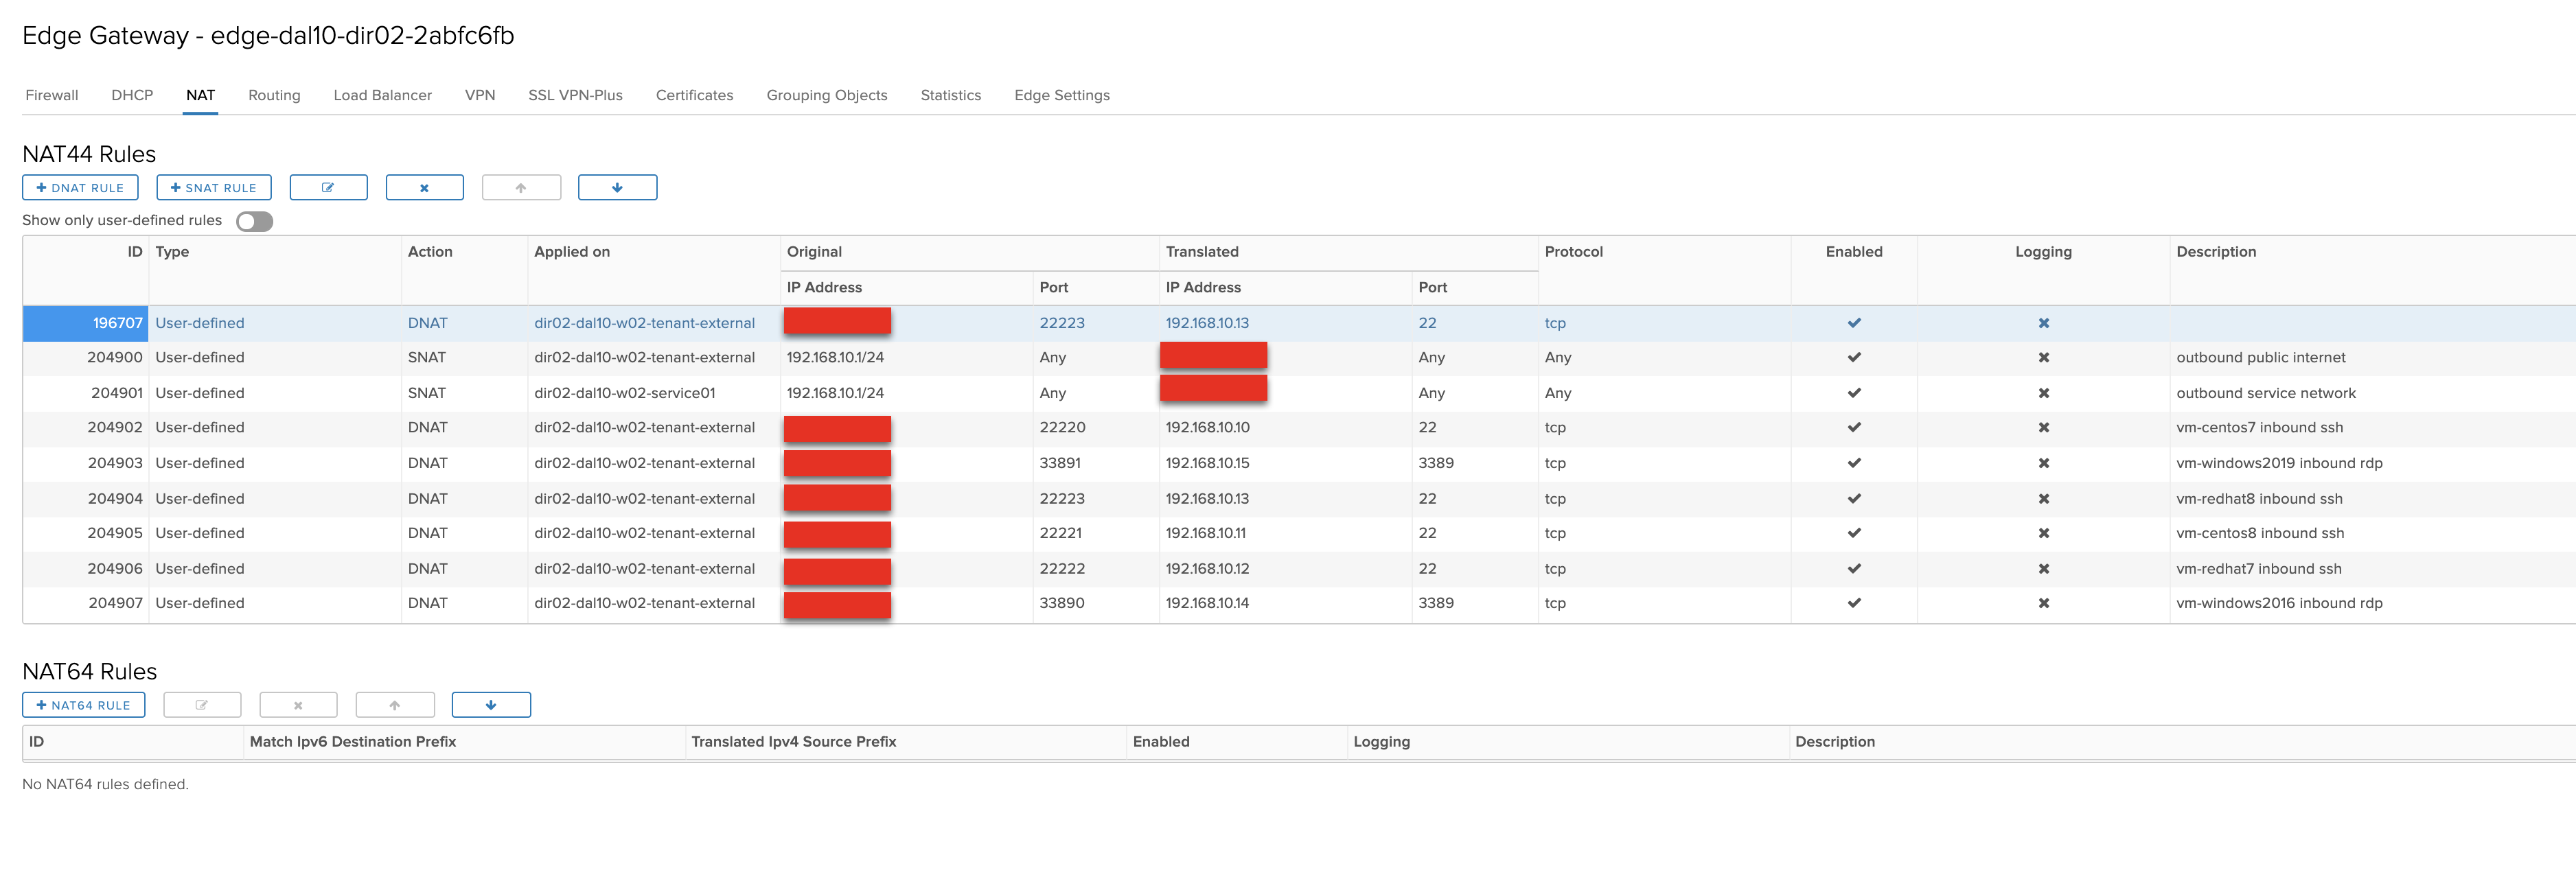This screenshot has width=2576, height=877.
Task: Click enabled checkmark for rule 196707
Action: click(x=1853, y=323)
